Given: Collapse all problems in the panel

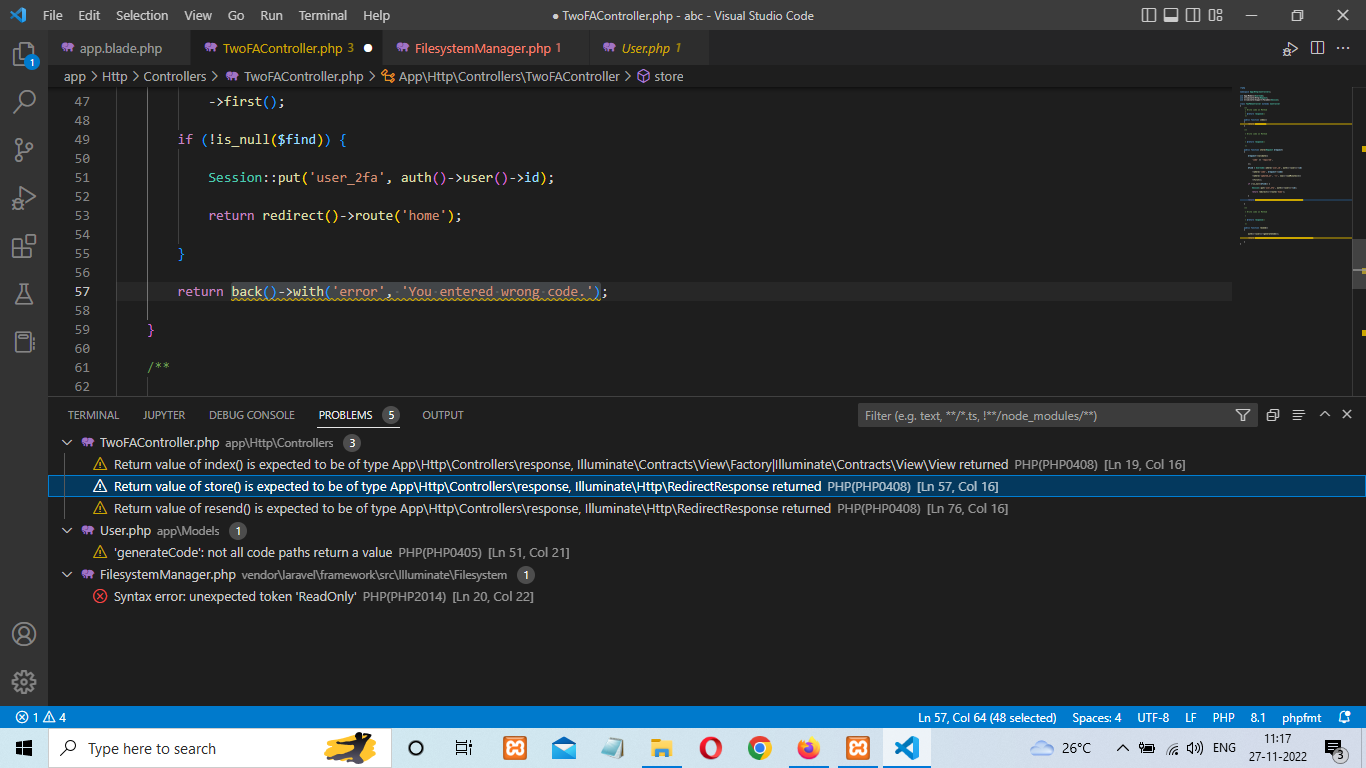Looking at the screenshot, I should [x=1273, y=415].
